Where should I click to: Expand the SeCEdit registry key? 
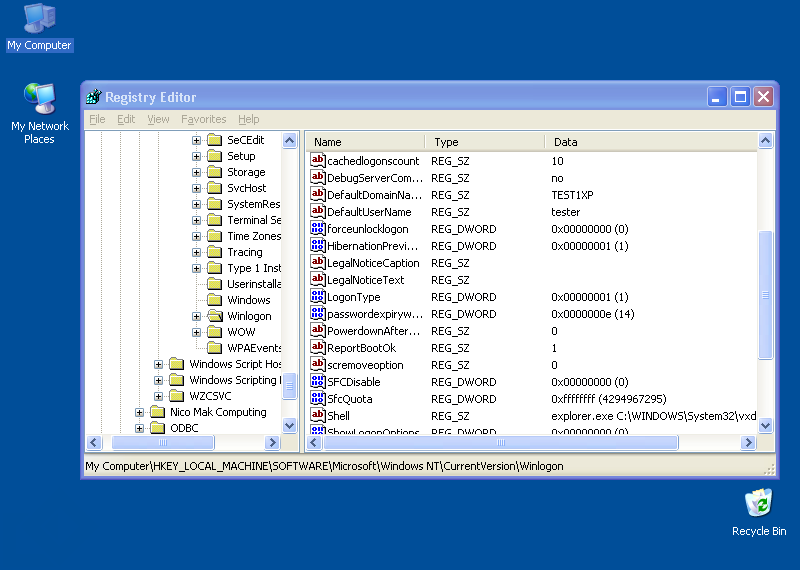[197, 140]
